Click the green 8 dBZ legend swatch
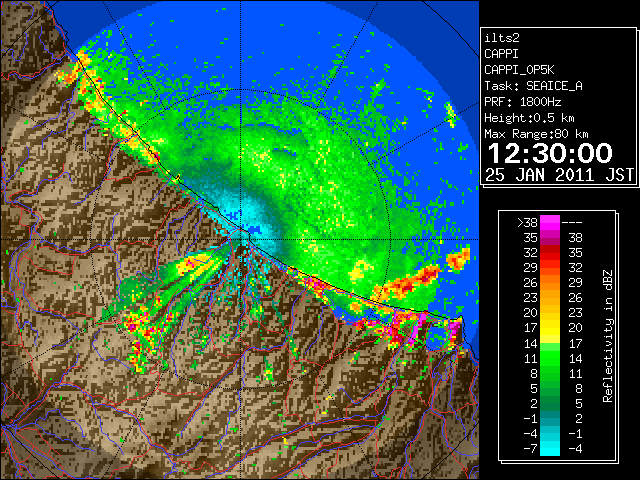Image resolution: width=640 pixels, height=480 pixels. pos(550,373)
